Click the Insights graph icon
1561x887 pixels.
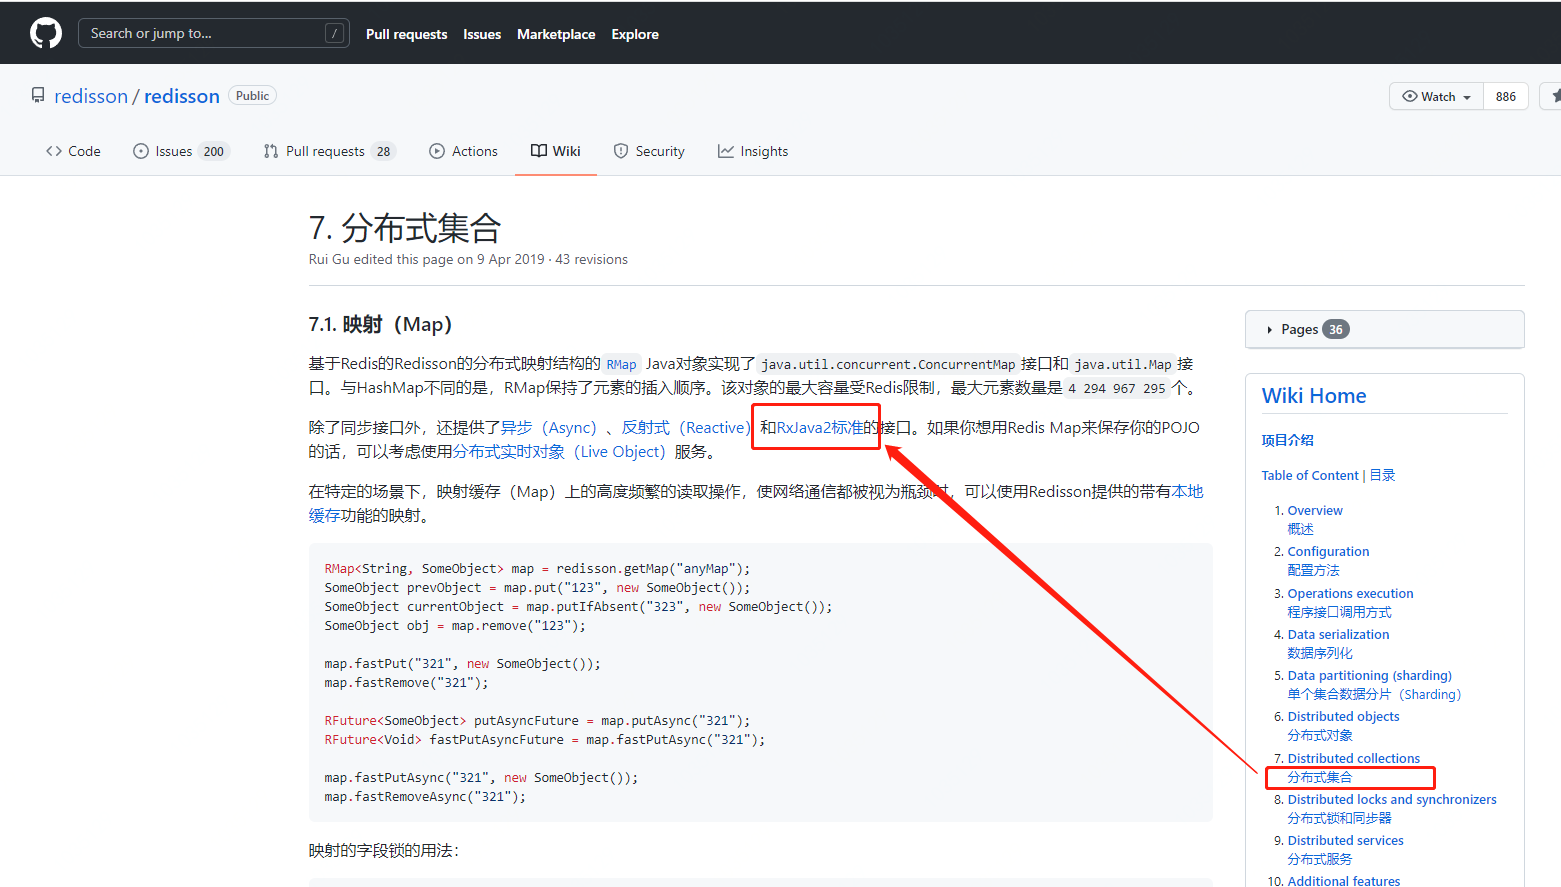[x=726, y=150]
